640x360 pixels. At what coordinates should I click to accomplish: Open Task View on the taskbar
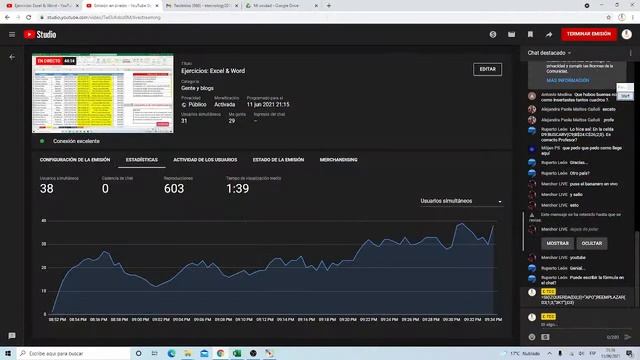[155, 353]
